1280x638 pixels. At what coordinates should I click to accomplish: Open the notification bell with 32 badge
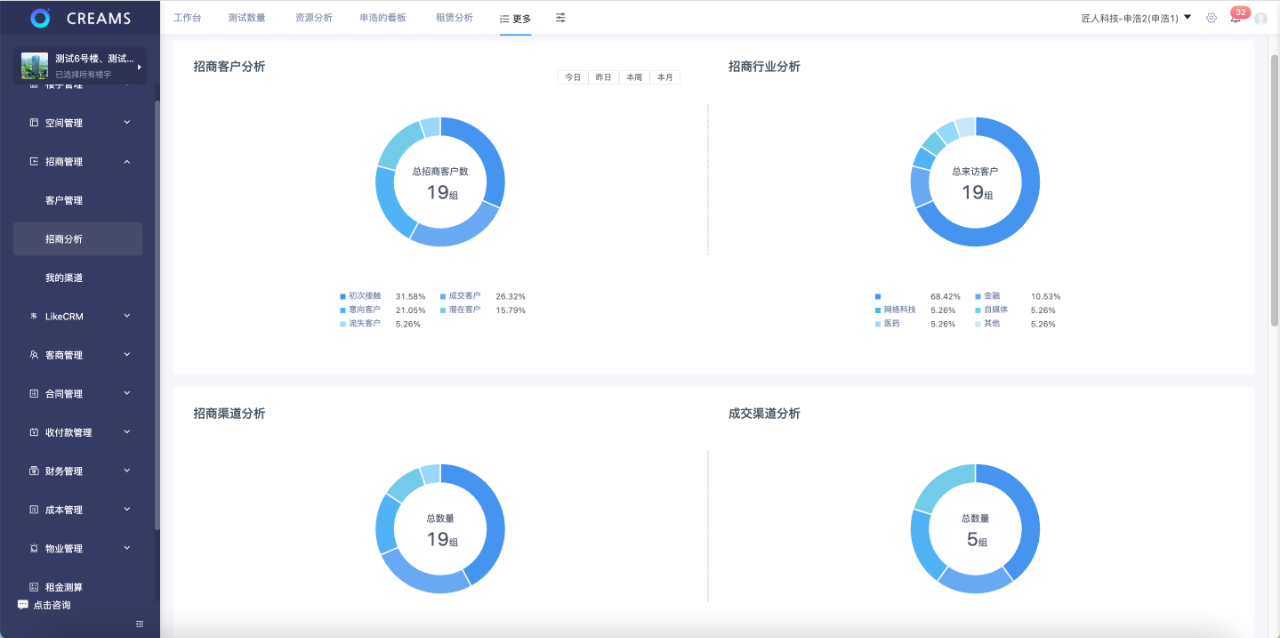coord(1235,18)
